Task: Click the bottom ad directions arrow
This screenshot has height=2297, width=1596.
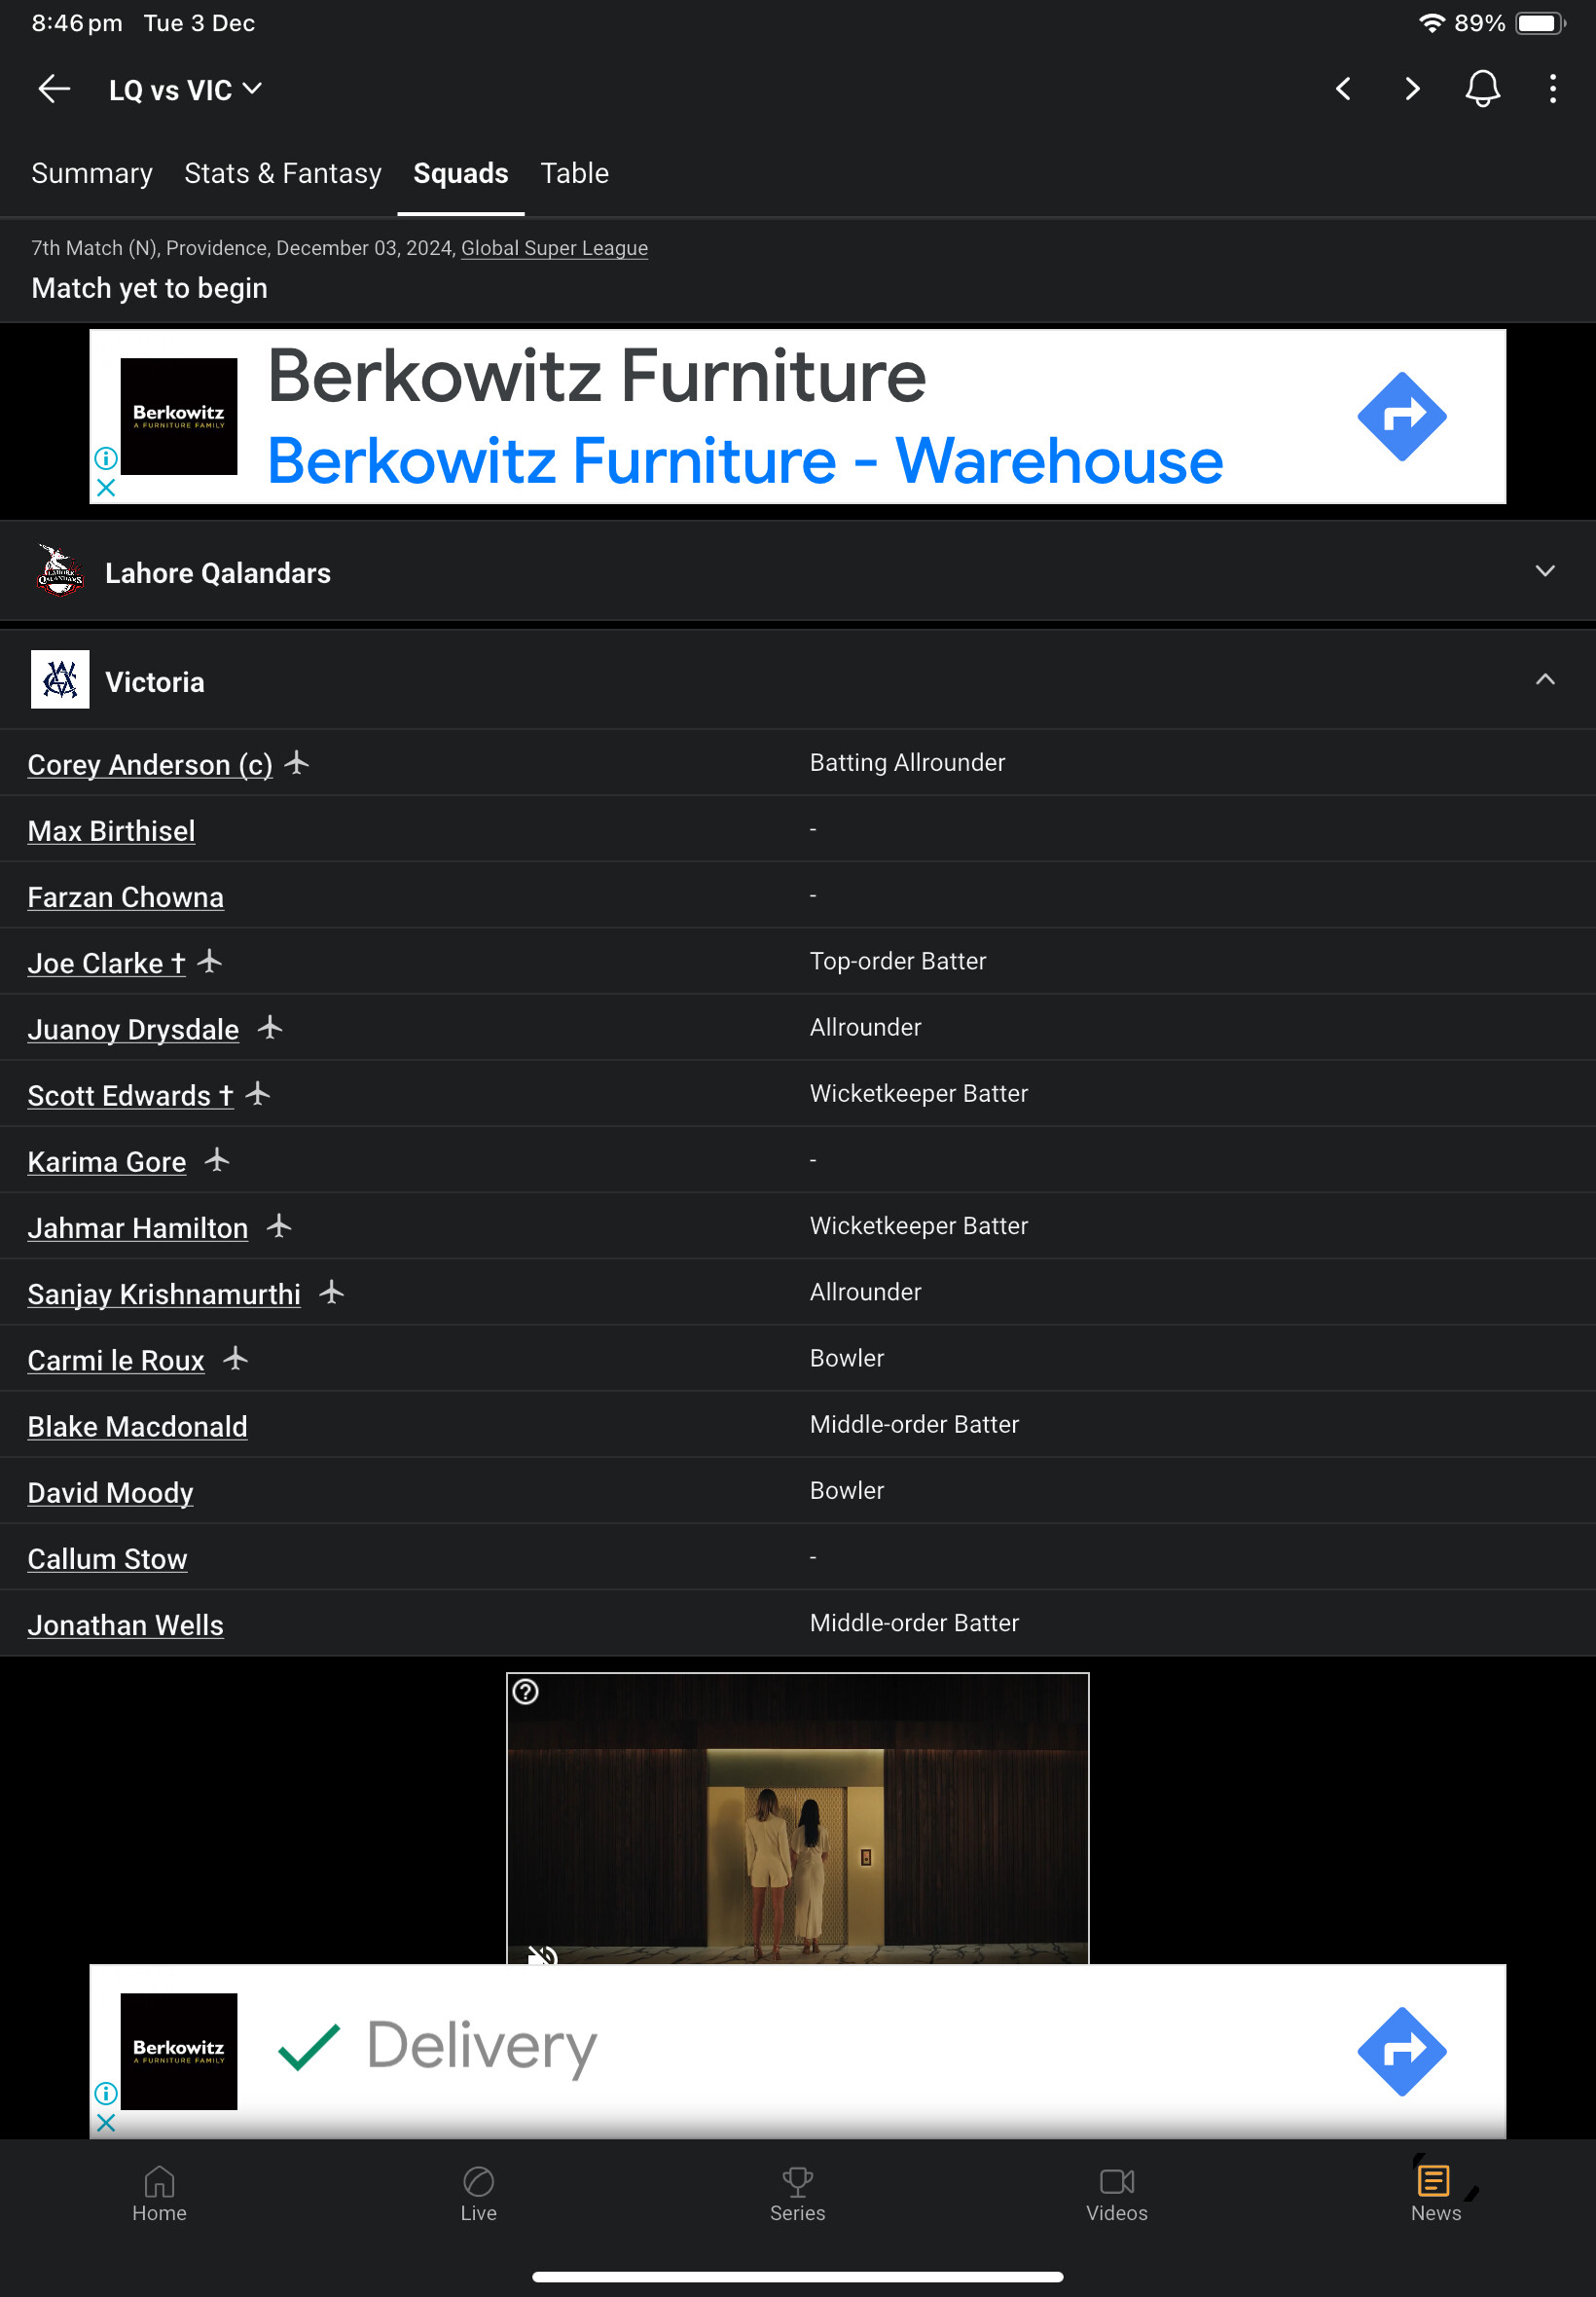Action: (x=1401, y=2051)
